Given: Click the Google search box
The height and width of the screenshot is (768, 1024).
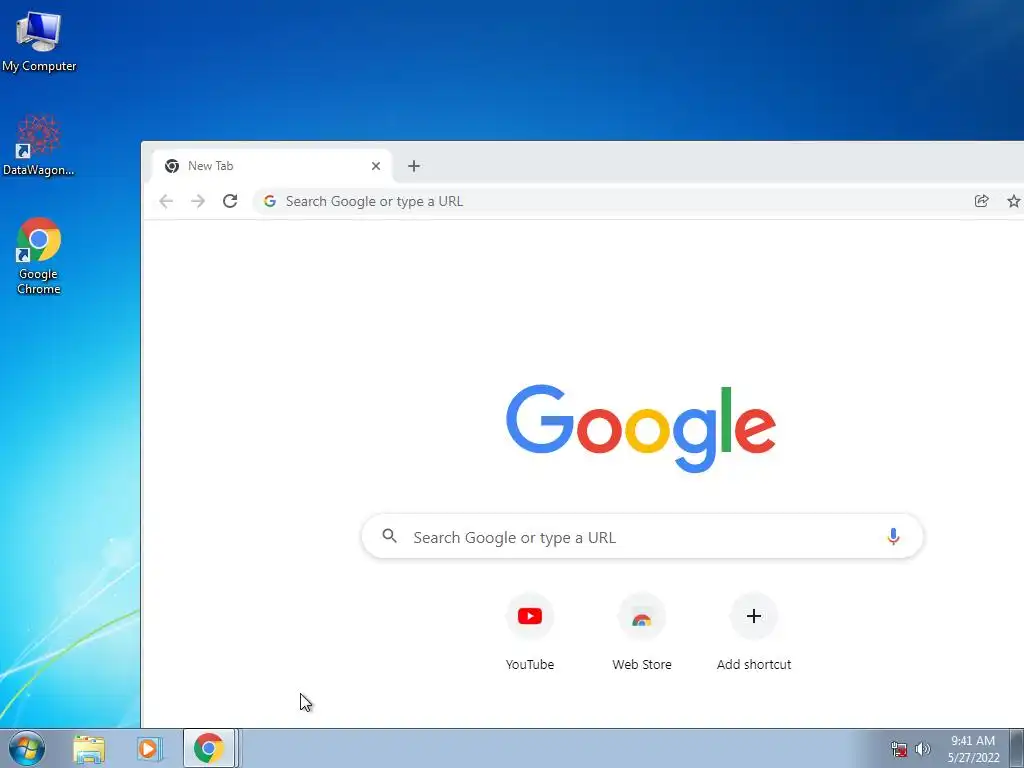Looking at the screenshot, I should click(642, 537).
